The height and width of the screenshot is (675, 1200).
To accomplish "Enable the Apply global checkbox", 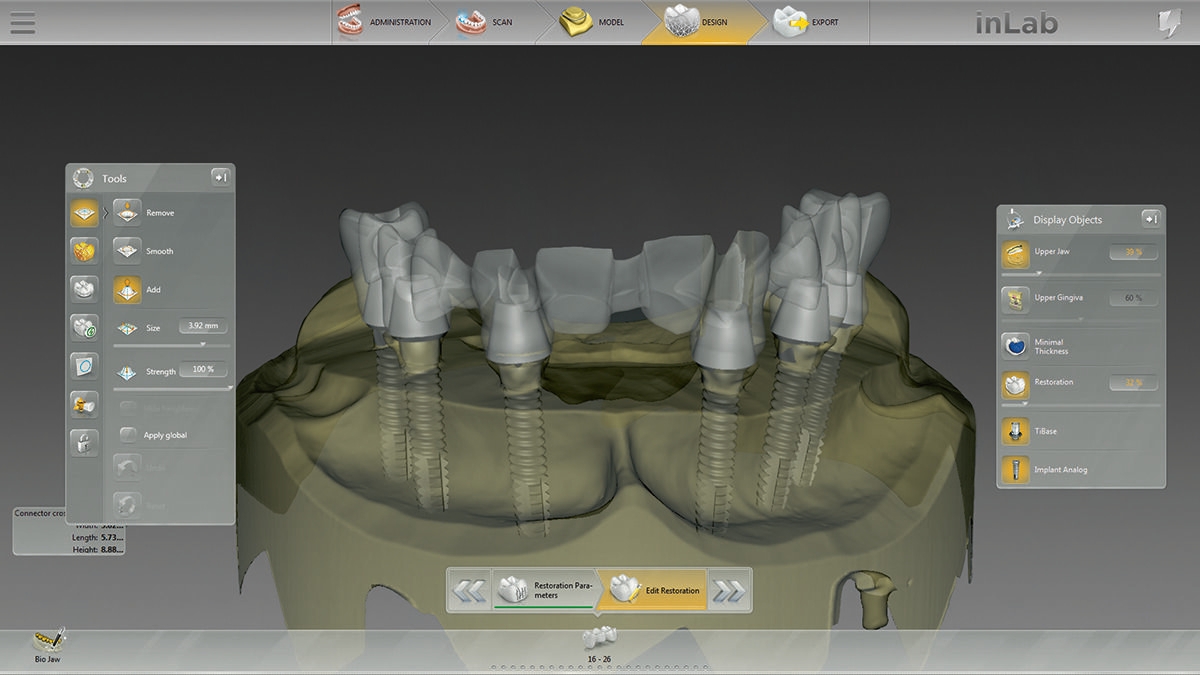I will click(128, 435).
